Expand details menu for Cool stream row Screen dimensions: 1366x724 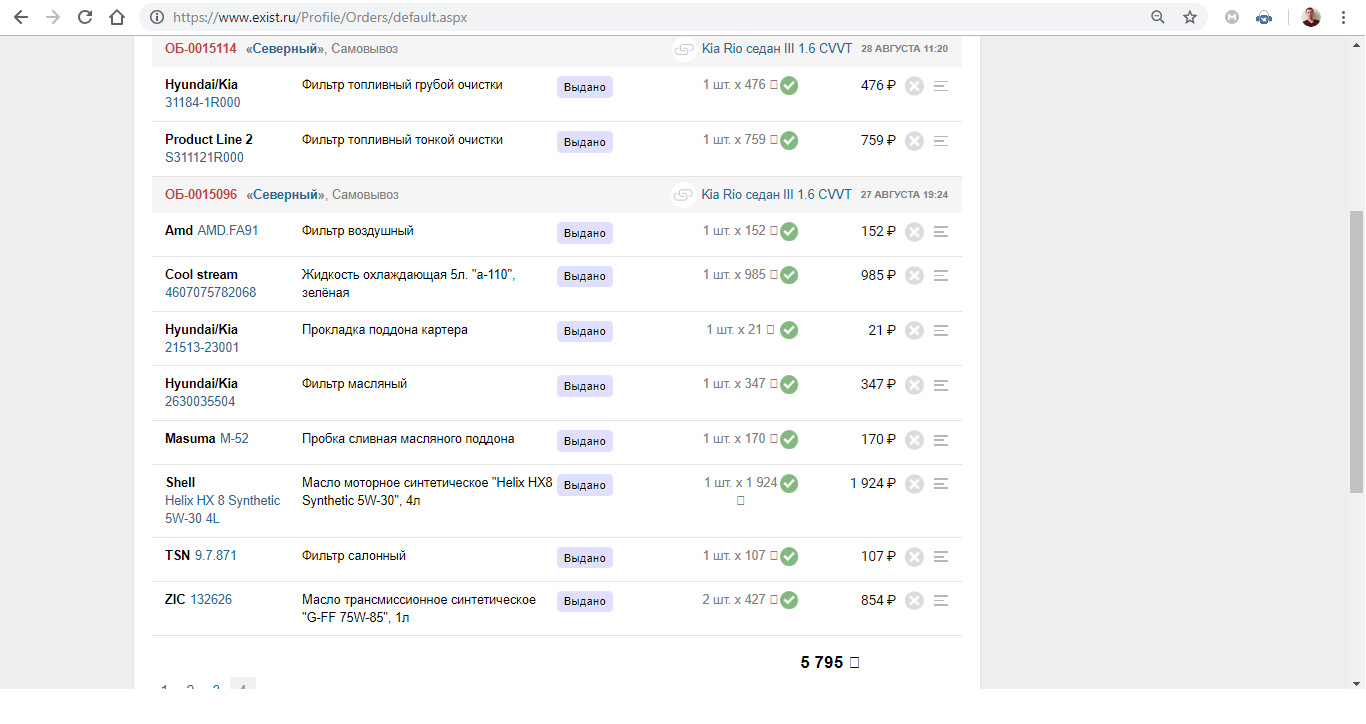[940, 276]
